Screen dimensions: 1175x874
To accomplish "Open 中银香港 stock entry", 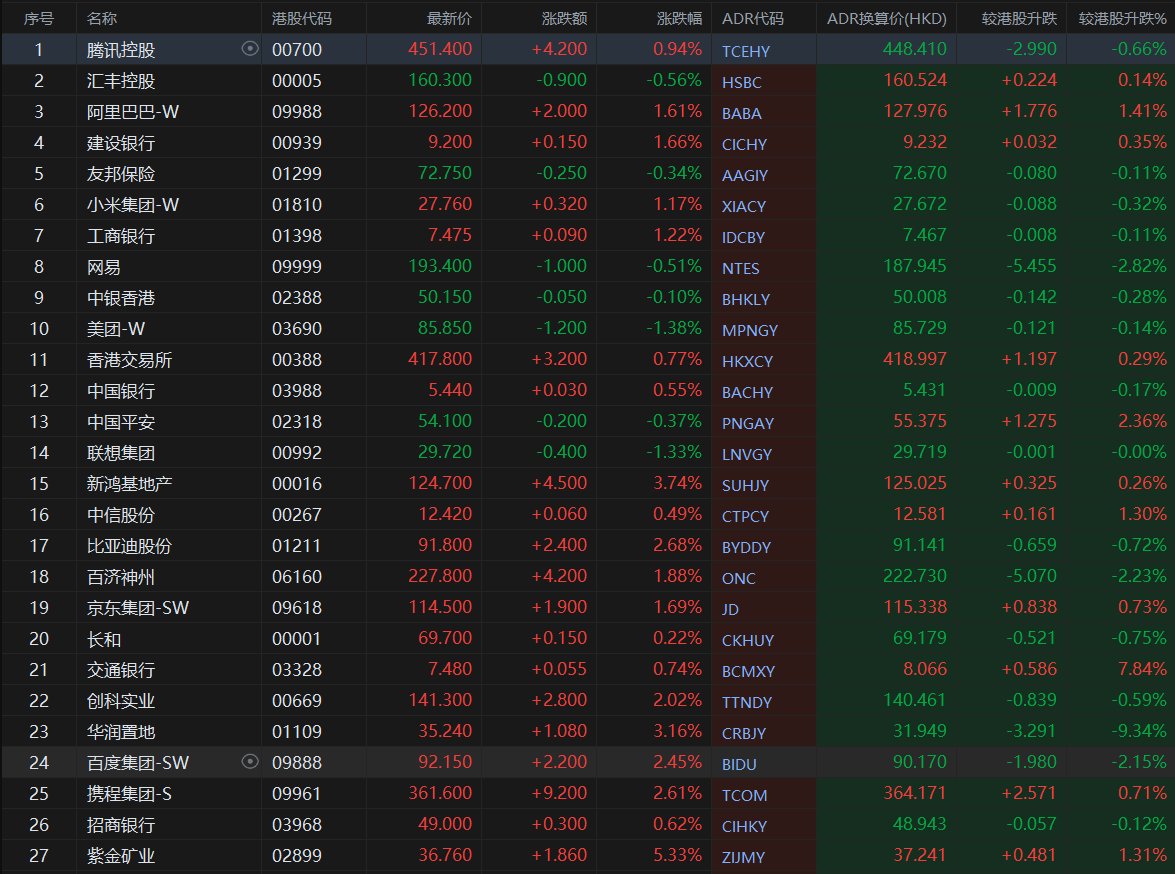I will point(121,298).
